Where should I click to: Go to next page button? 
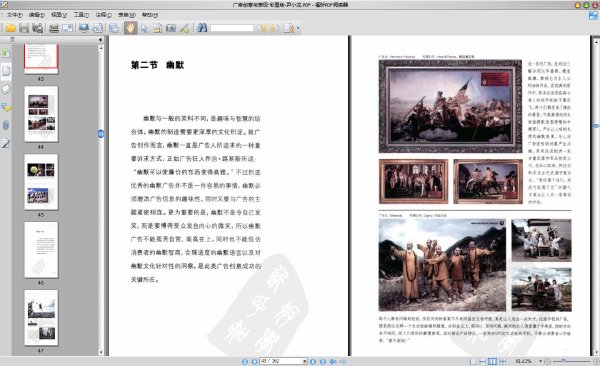313,361
